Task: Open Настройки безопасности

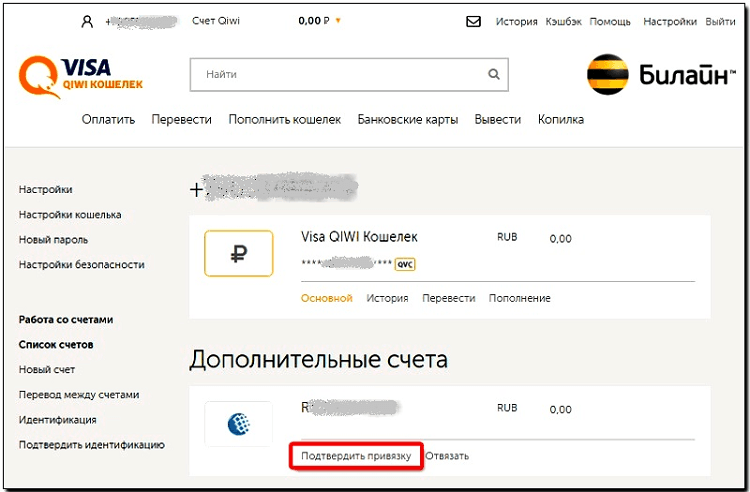Action: [x=81, y=264]
